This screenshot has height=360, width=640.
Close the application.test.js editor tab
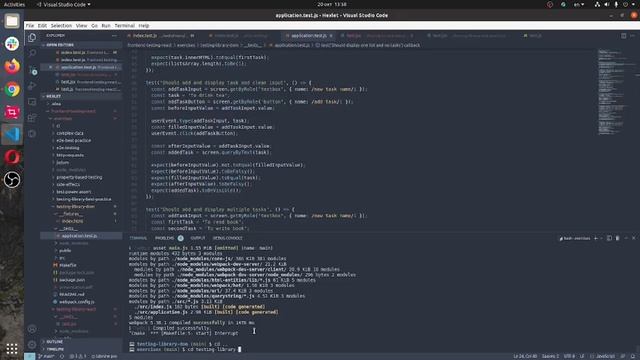pyautogui.click(x=331, y=36)
